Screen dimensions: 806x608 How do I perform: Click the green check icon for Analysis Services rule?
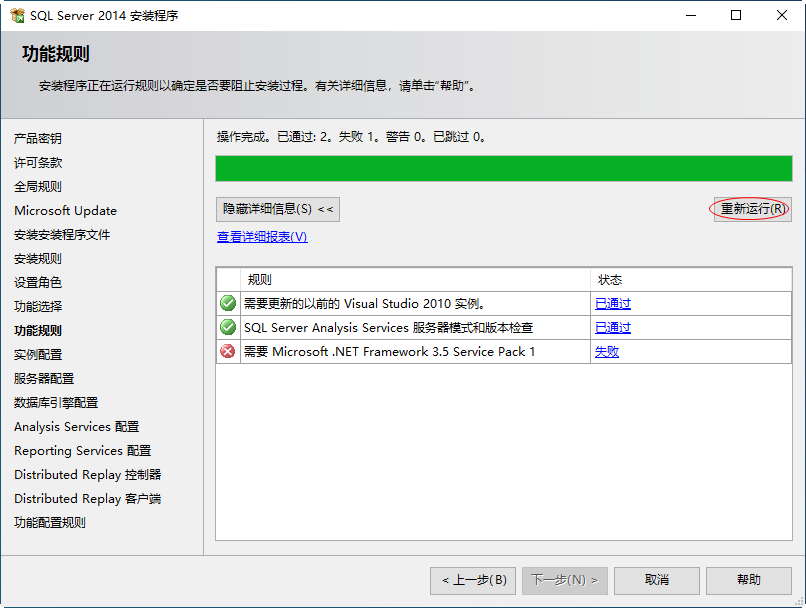pos(228,327)
